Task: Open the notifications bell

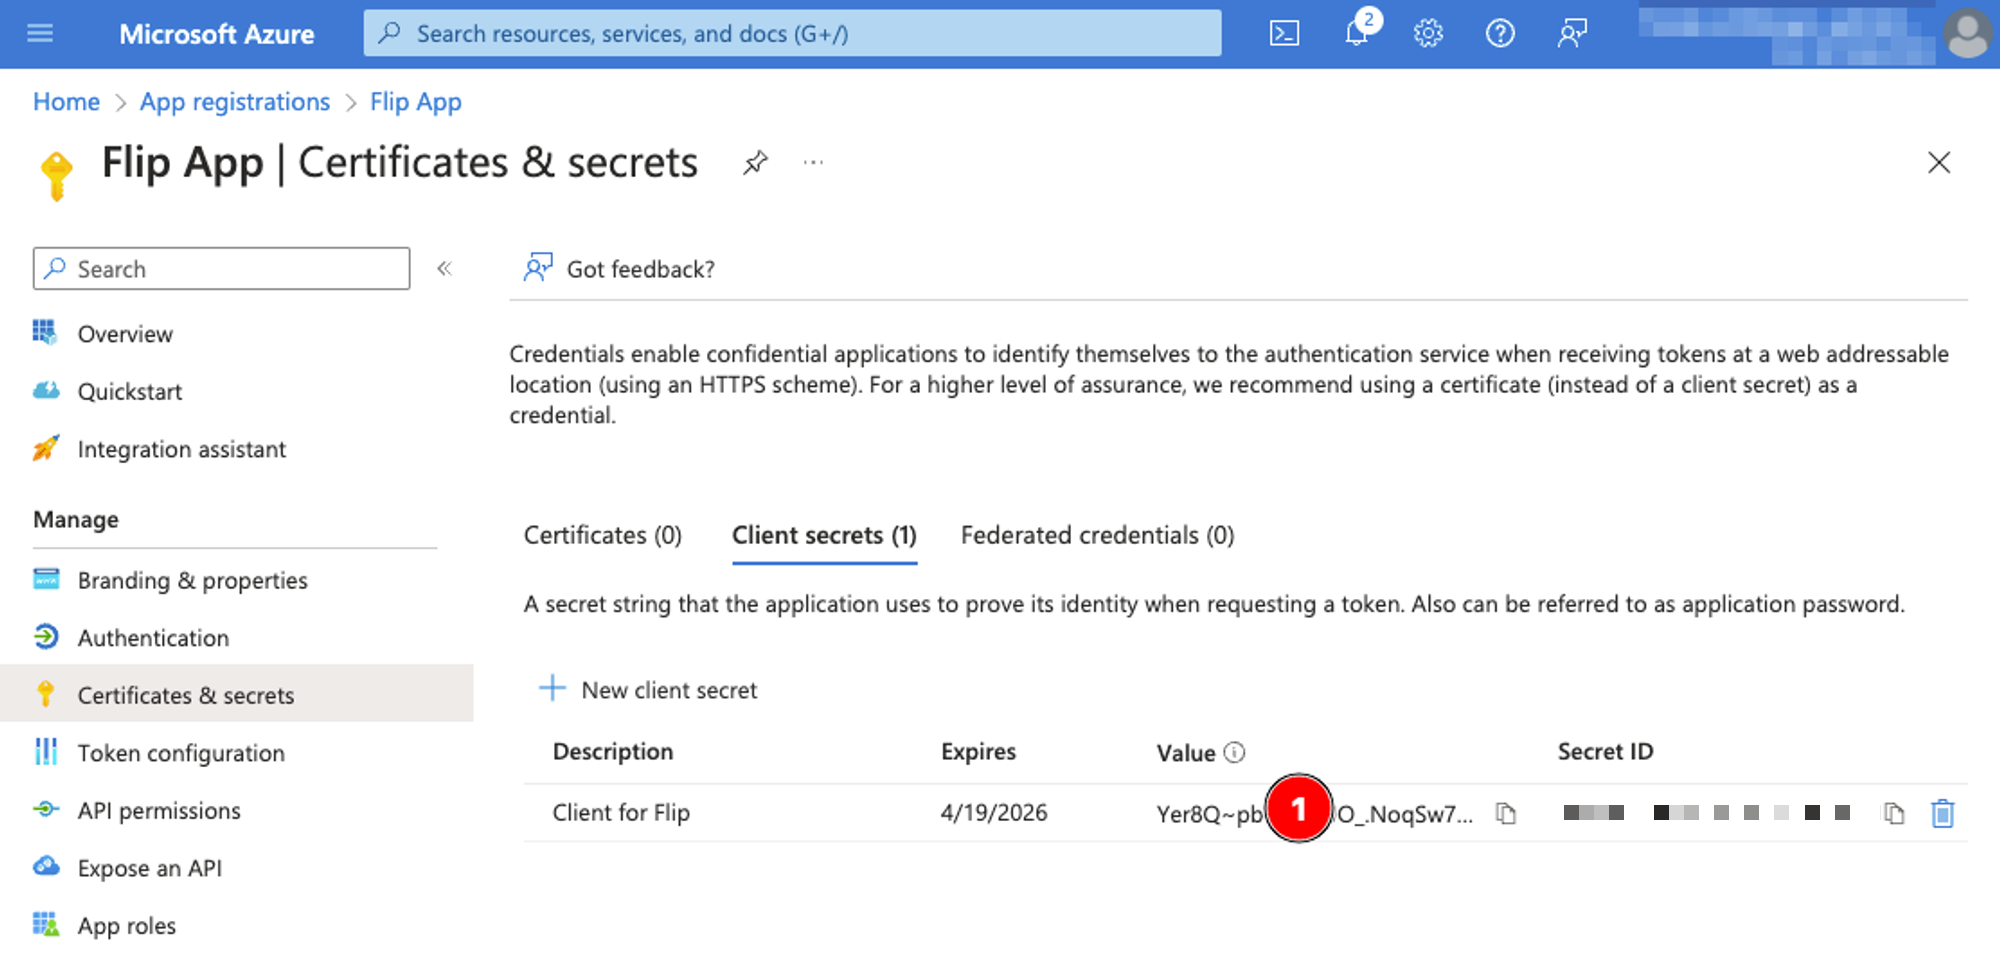Action: coord(1357,32)
